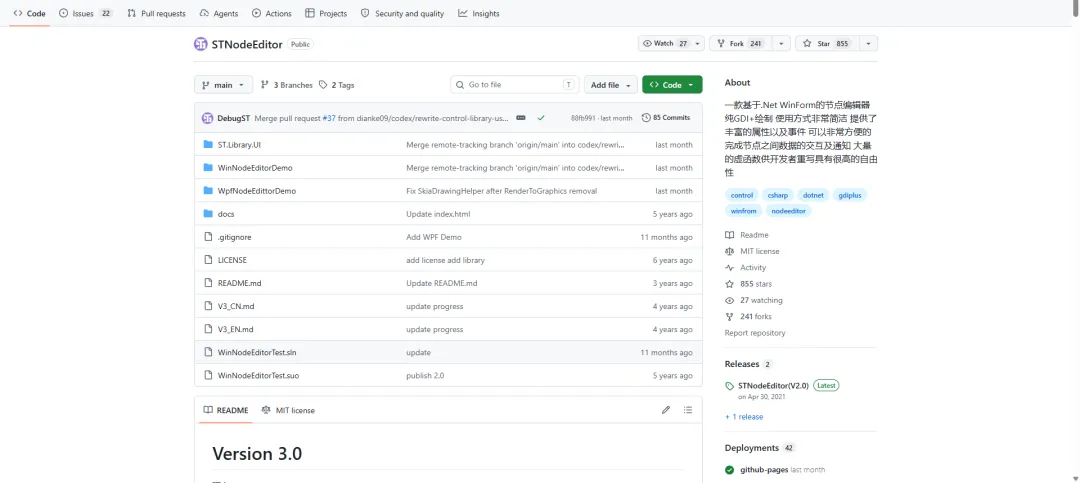1080x483 pixels.
Task: Open the STNodeEditor(V2.0) release
Action: (x=773, y=386)
